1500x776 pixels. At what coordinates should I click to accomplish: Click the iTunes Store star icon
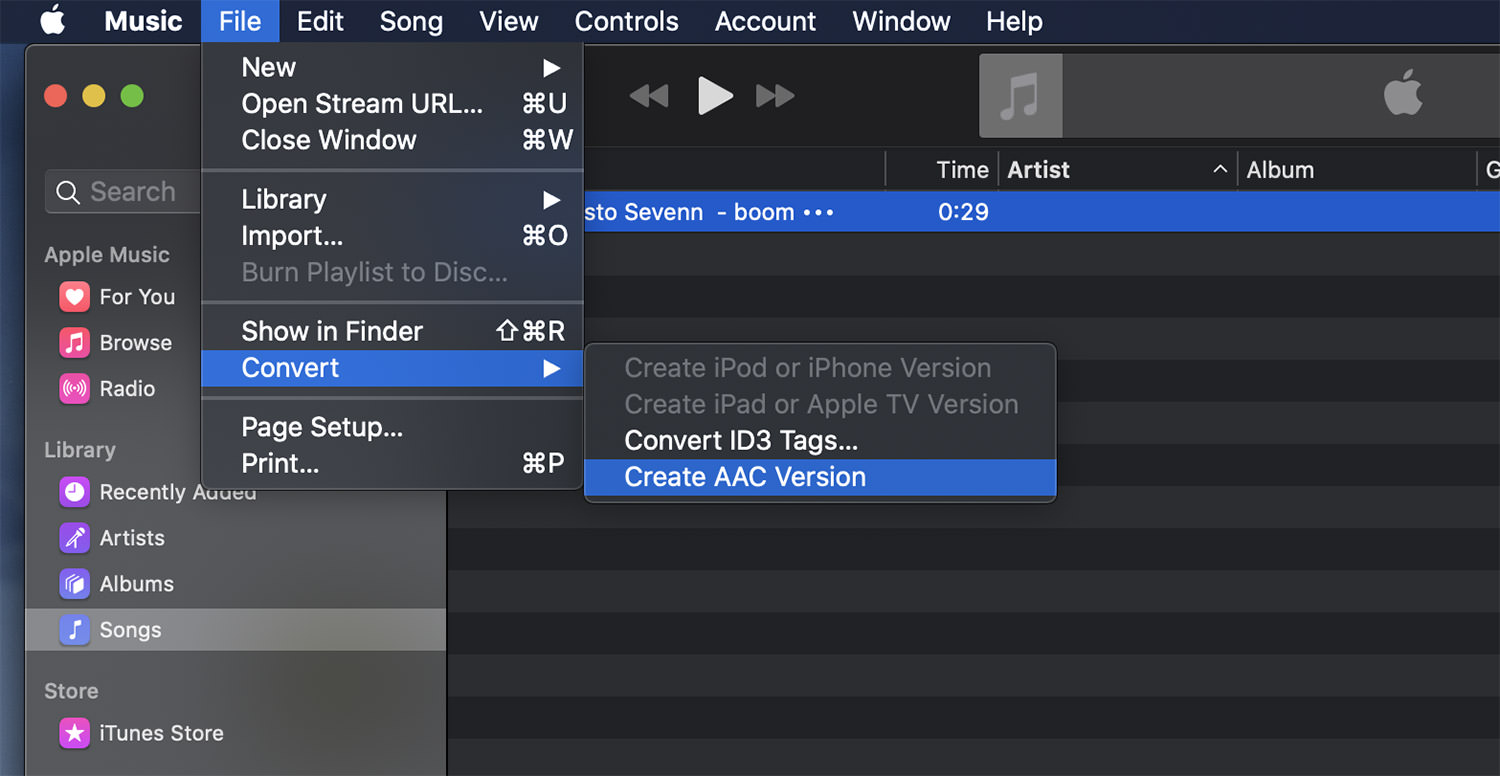pos(75,733)
